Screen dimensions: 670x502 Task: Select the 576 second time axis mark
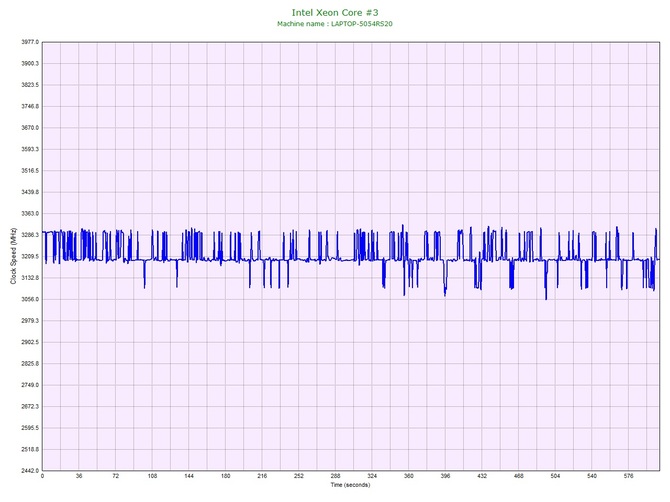tap(629, 477)
